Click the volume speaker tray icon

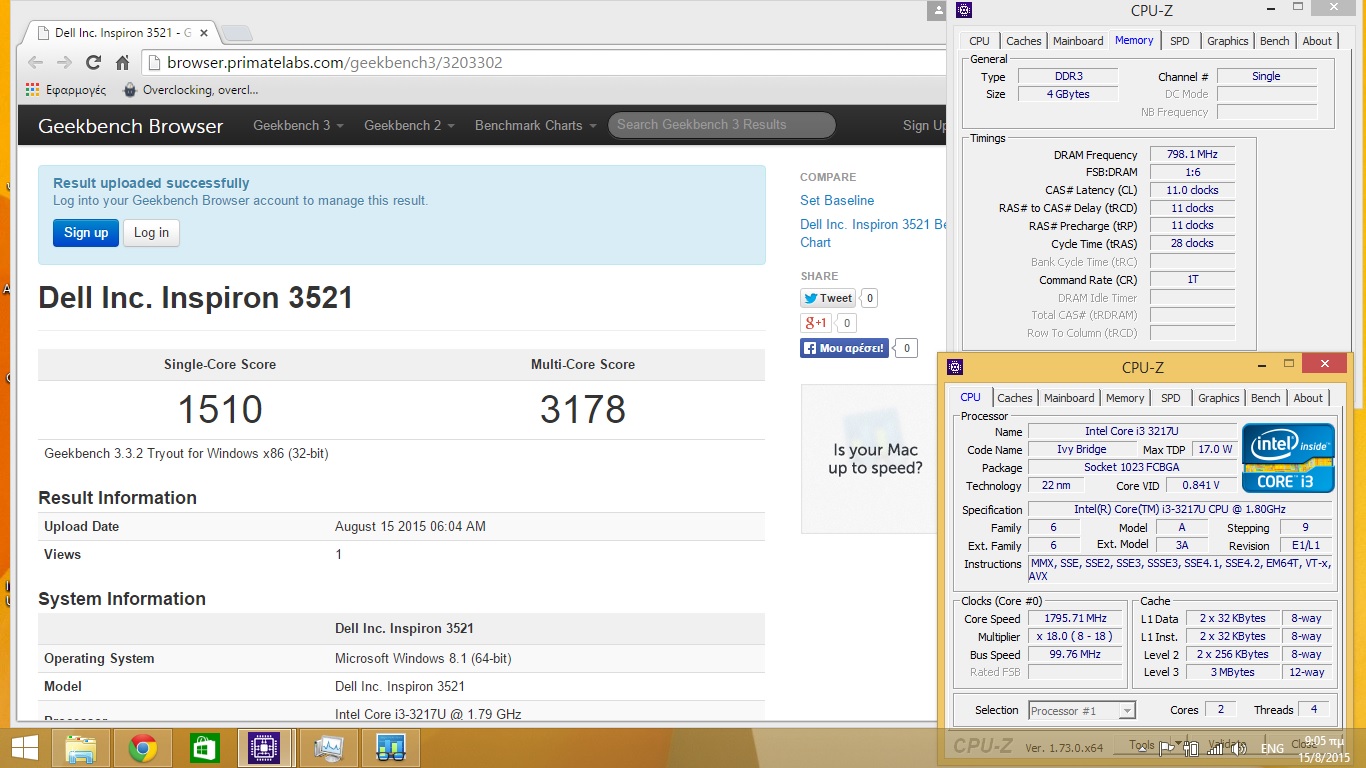click(1239, 748)
